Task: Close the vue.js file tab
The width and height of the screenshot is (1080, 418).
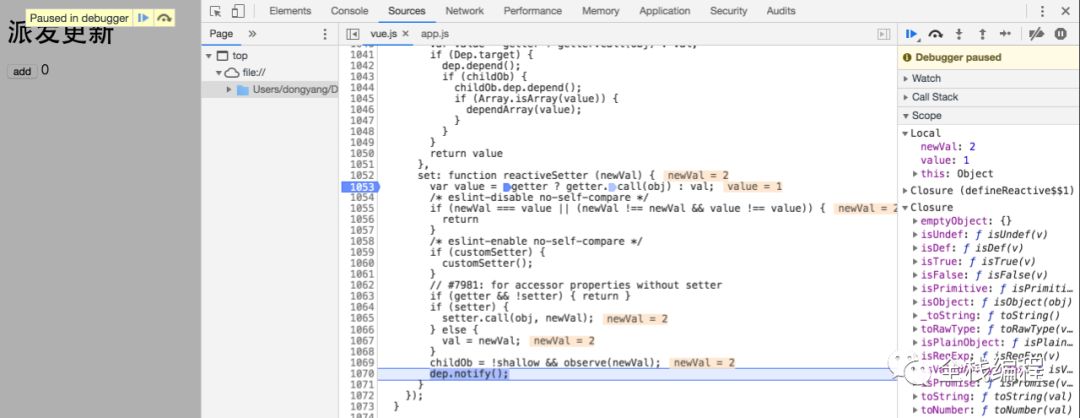Action: click(x=406, y=33)
